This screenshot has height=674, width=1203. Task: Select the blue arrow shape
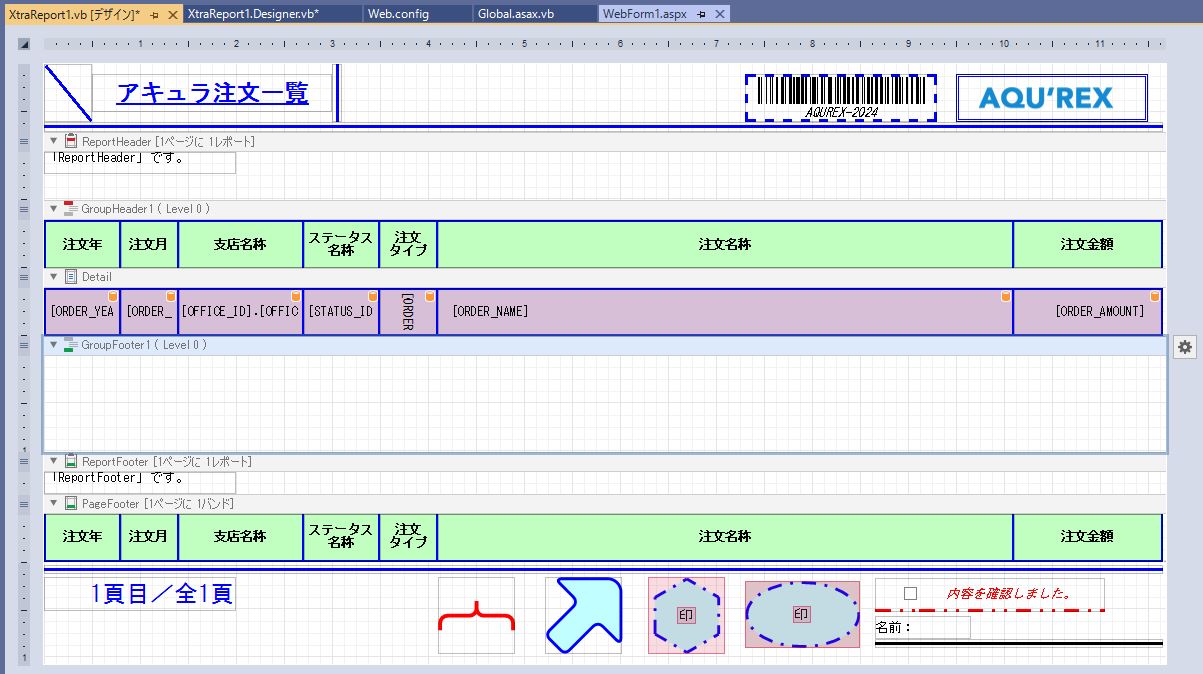[x=583, y=615]
